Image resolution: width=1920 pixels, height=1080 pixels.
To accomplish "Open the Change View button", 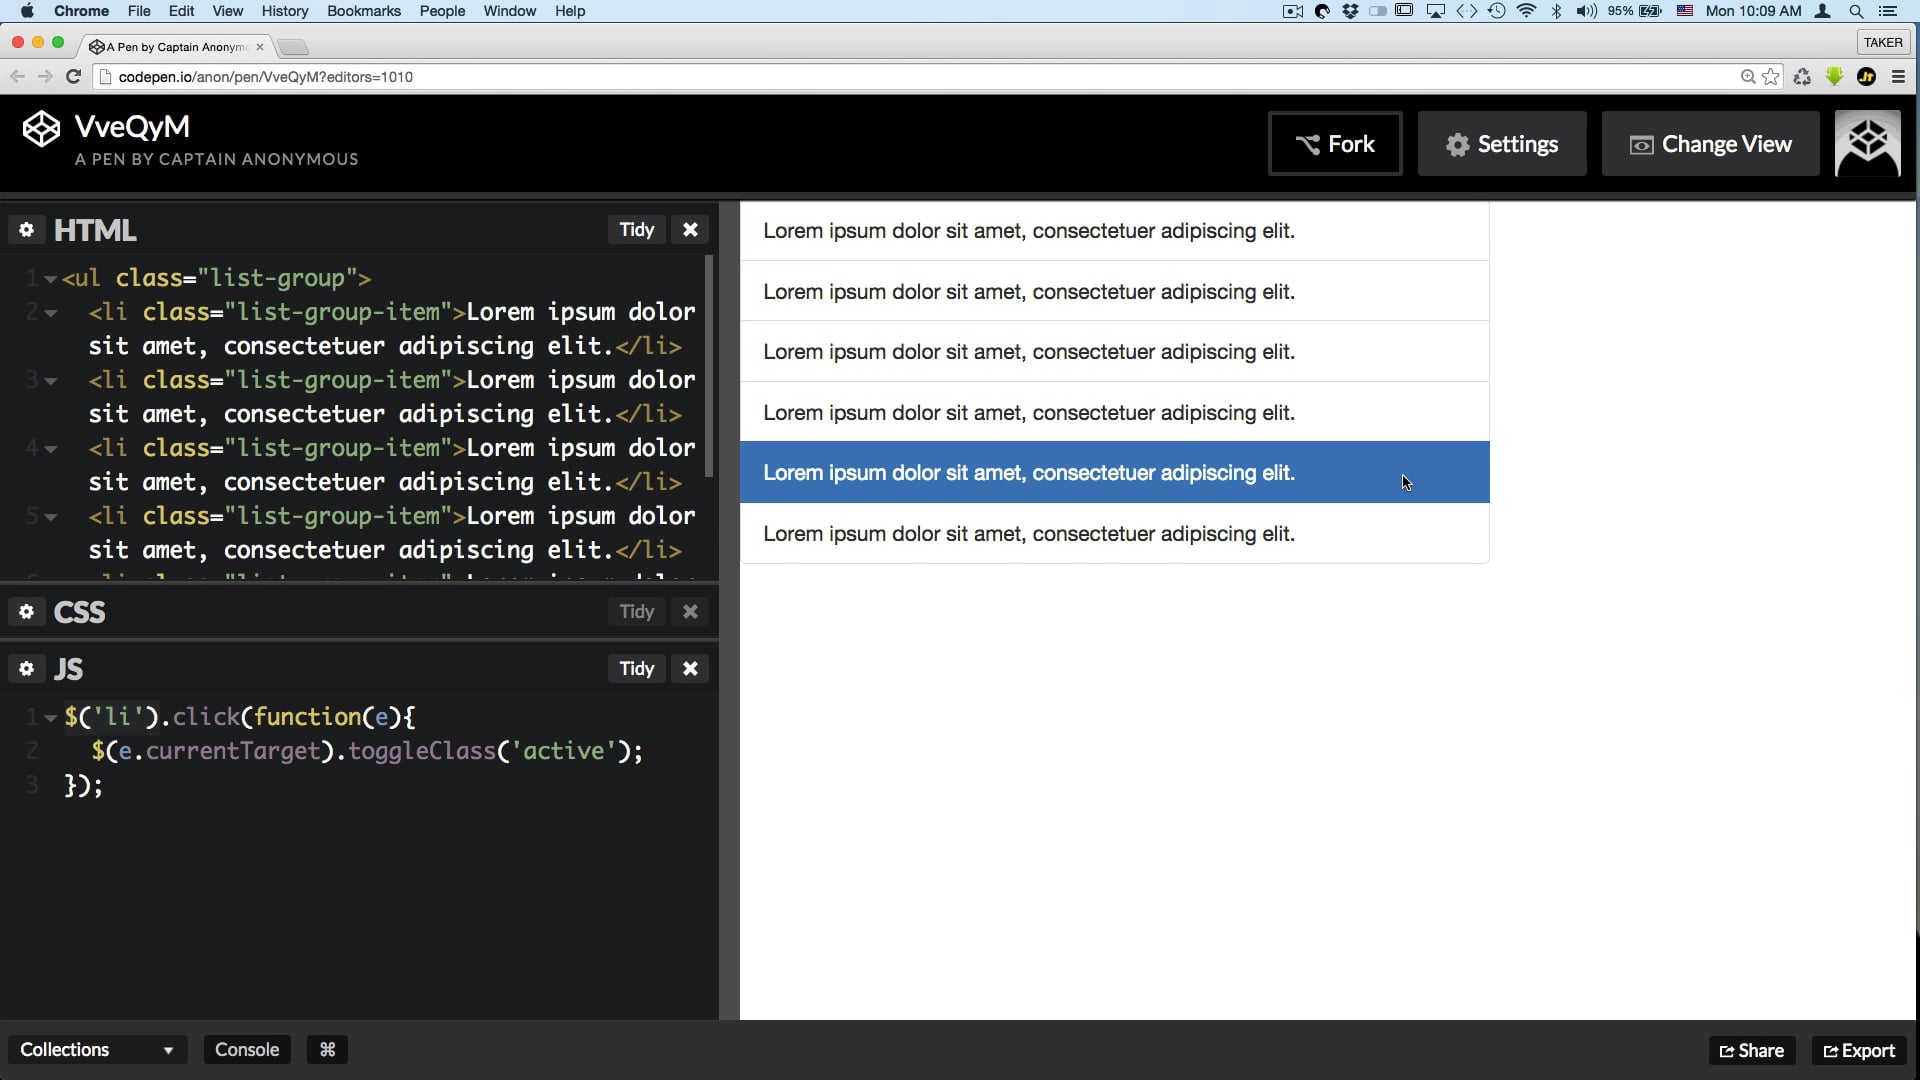I will pos(1710,144).
